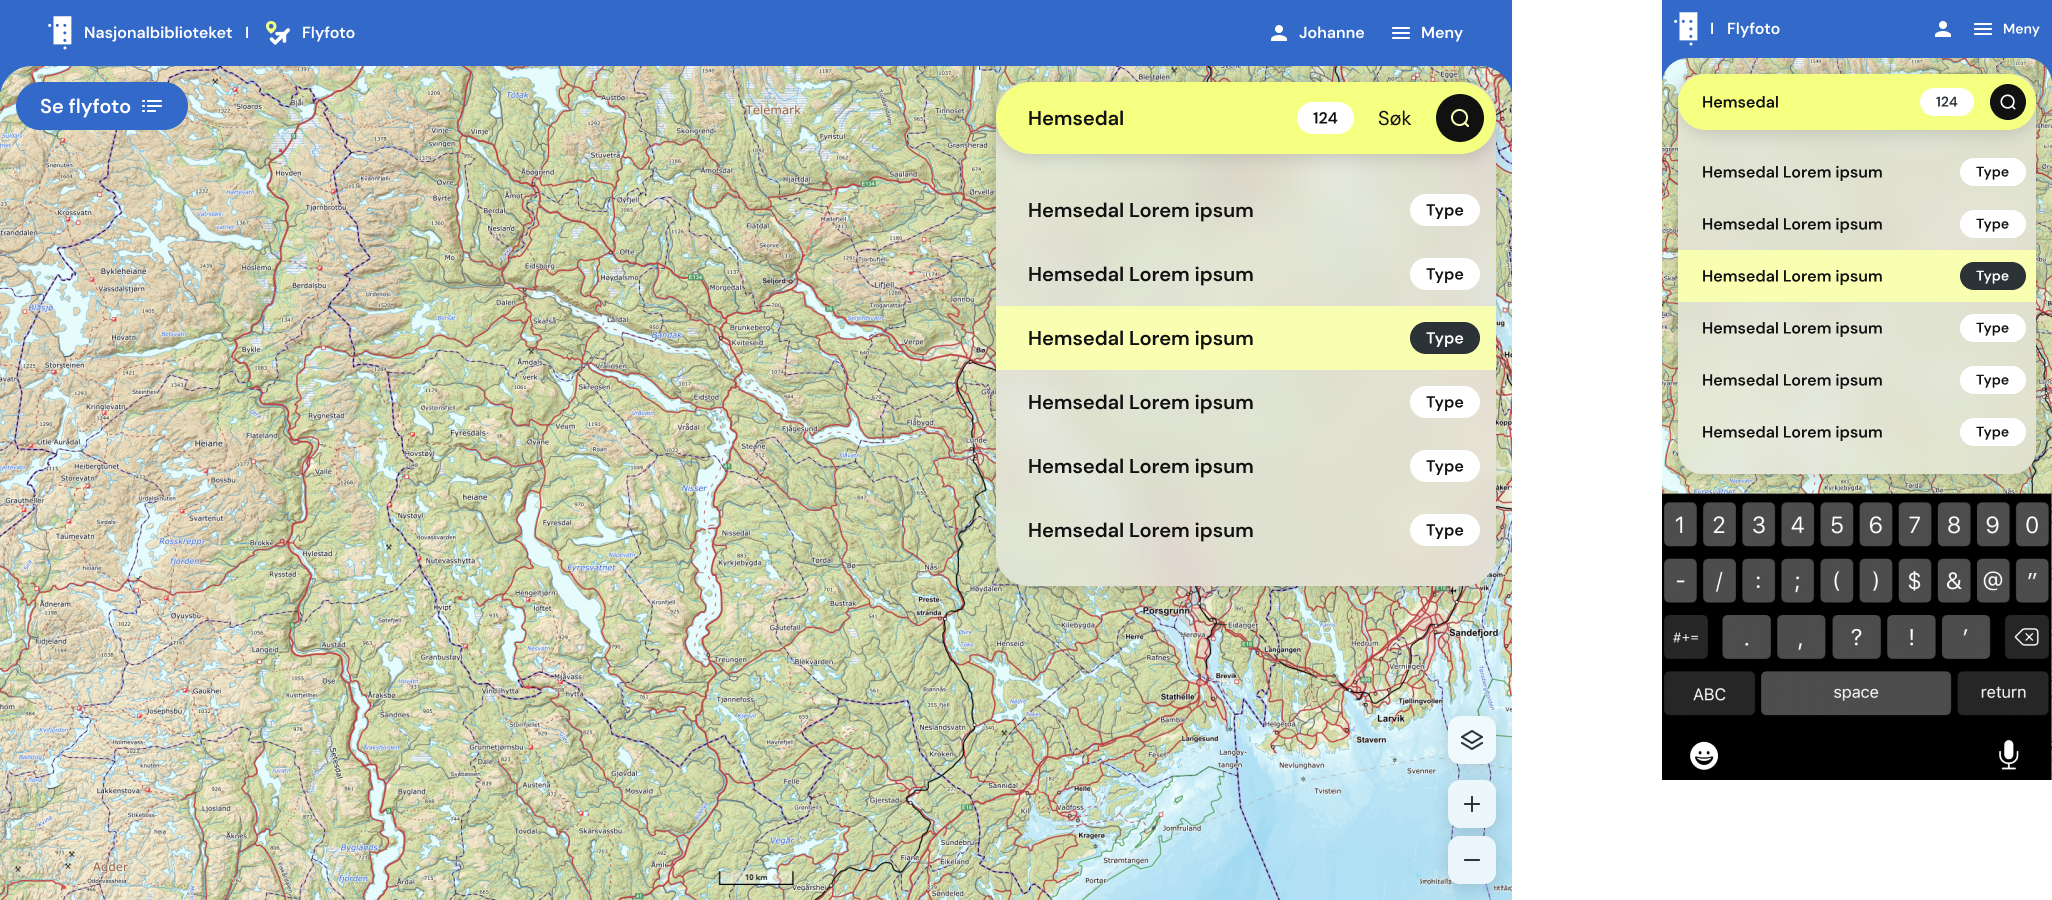The height and width of the screenshot is (900, 2052).
Task: Open the desktop Meny hamburger menu
Action: point(1427,33)
